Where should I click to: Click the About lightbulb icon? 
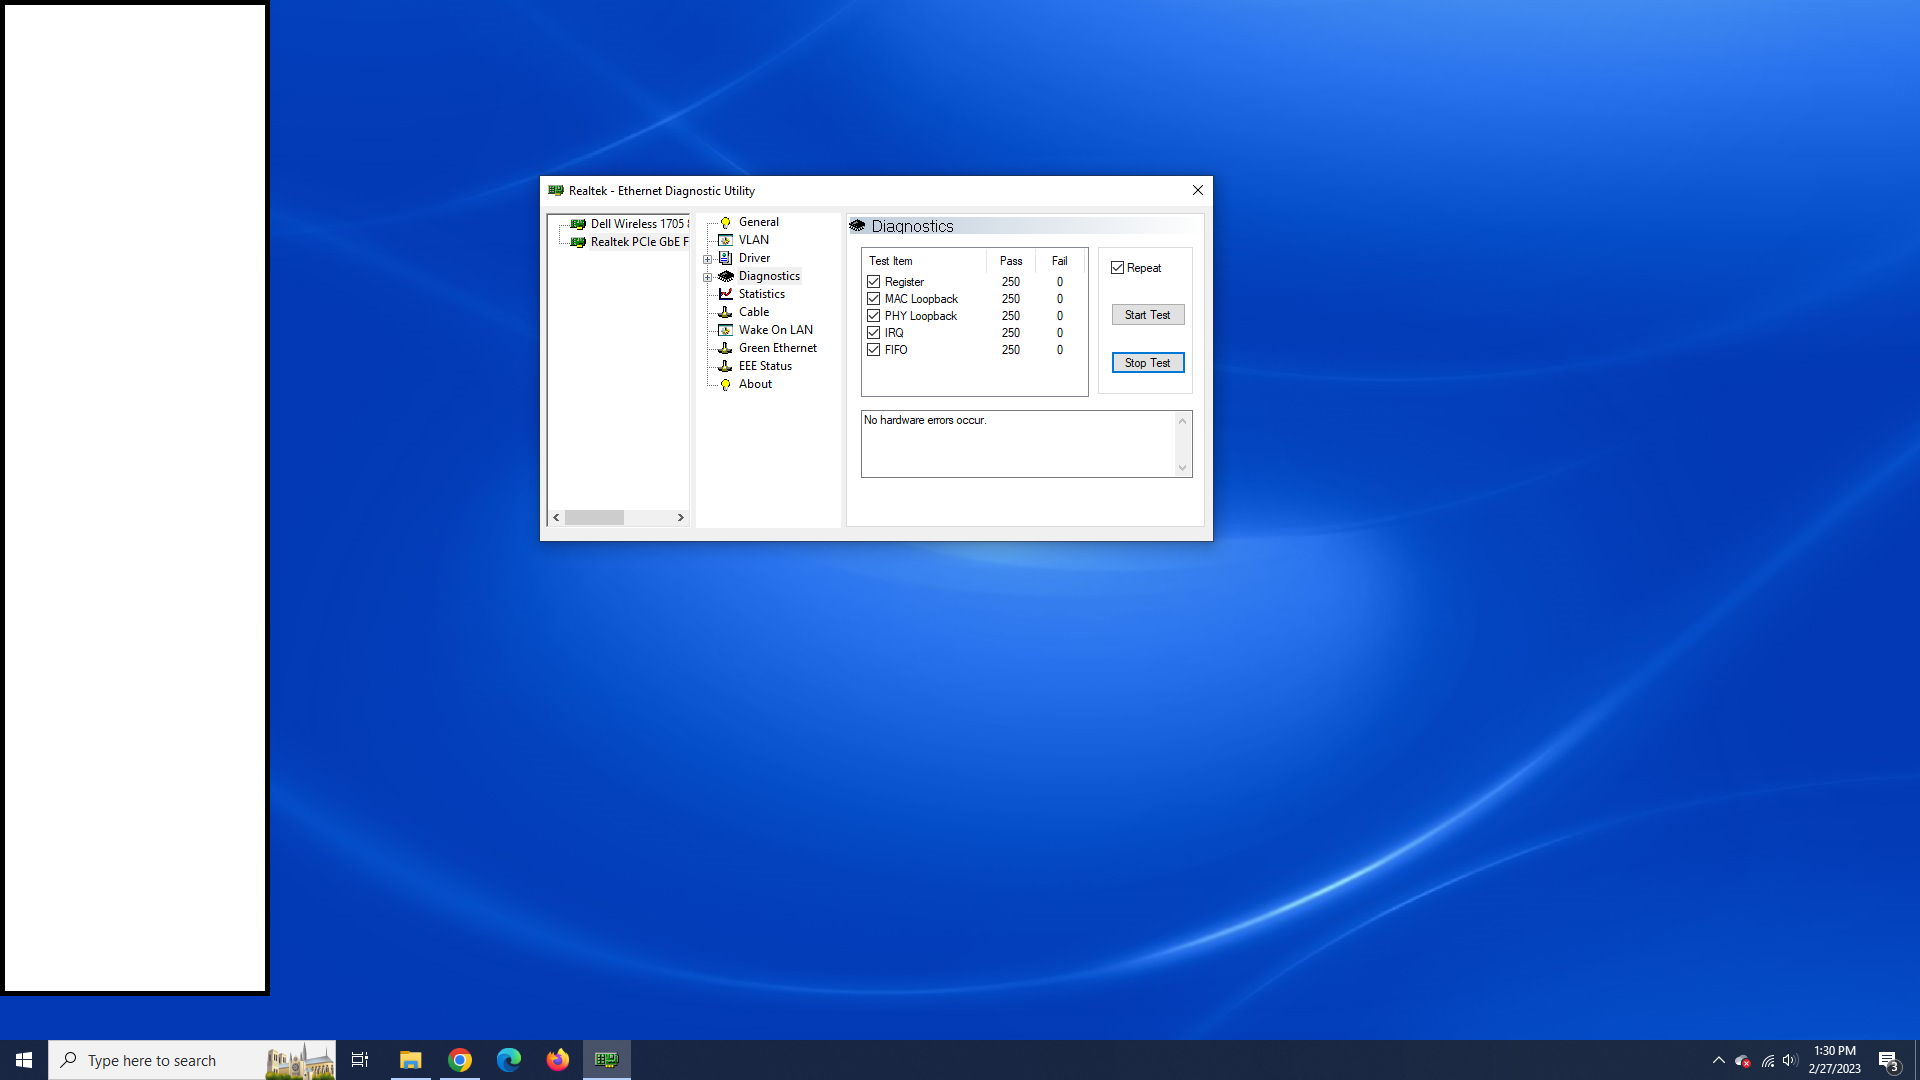(x=726, y=384)
